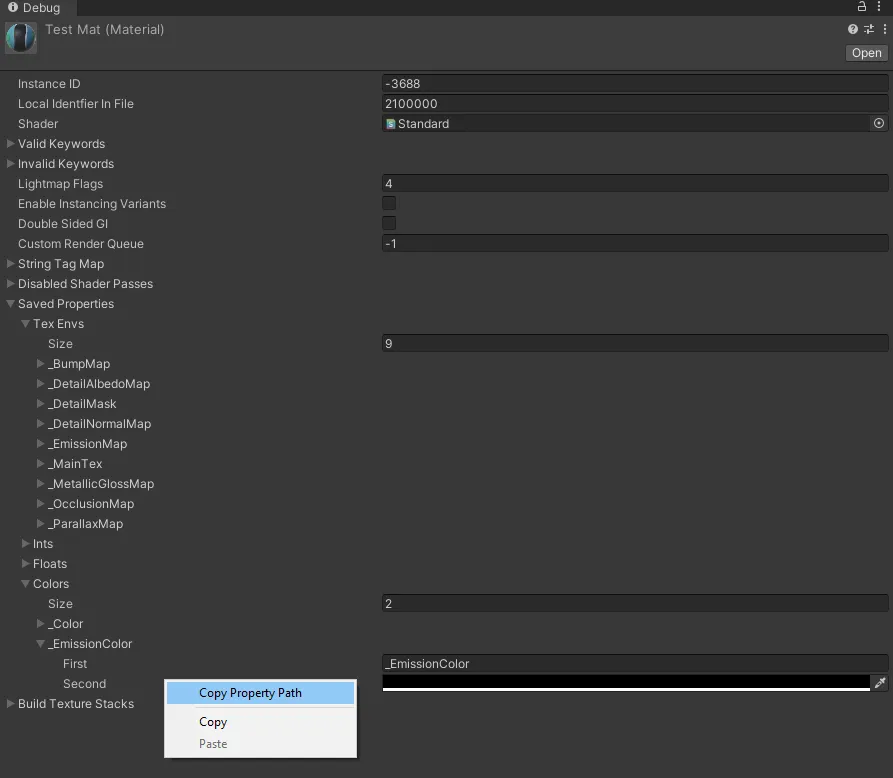Image resolution: width=893 pixels, height=778 pixels.
Task: Click the Test Mat material preview thumbnail
Action: click(21, 38)
